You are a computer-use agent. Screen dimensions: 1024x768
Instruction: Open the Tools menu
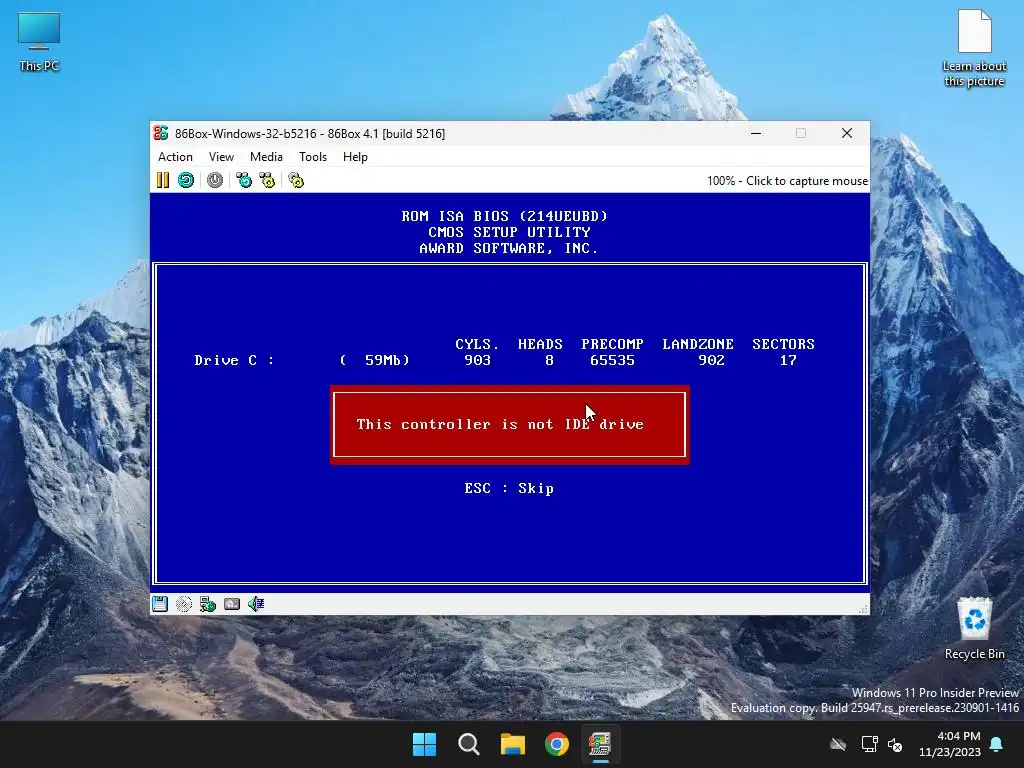(313, 157)
